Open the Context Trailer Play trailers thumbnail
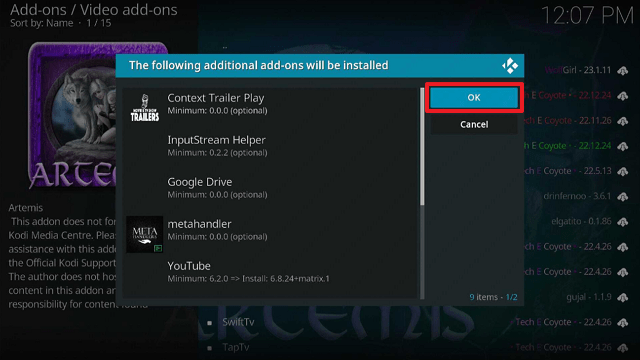The width and height of the screenshot is (640, 360). pyautogui.click(x=144, y=108)
